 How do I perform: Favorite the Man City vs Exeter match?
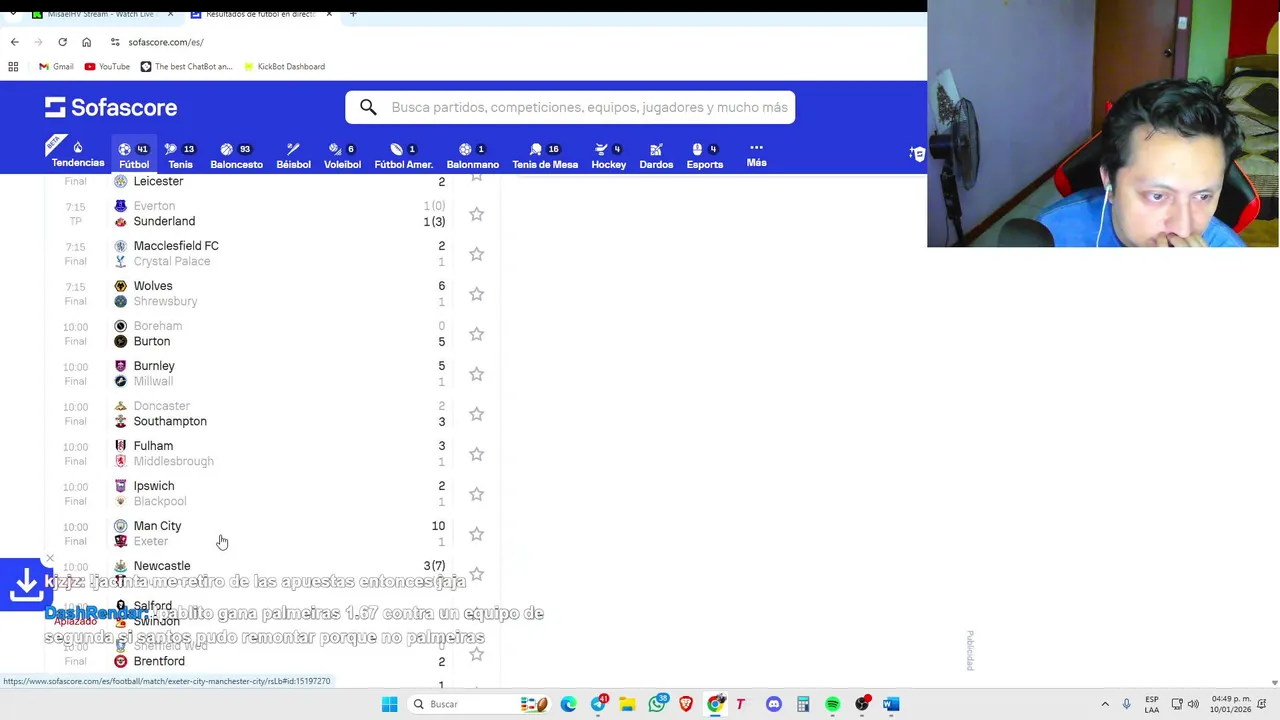pyautogui.click(x=476, y=534)
